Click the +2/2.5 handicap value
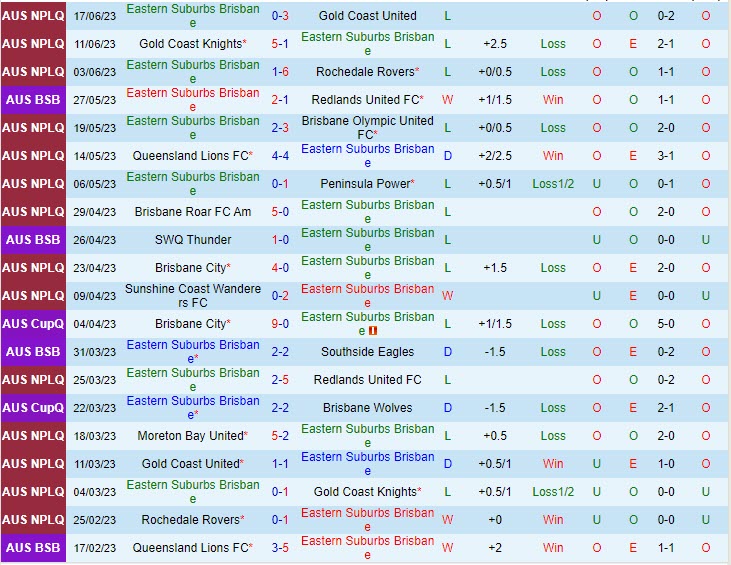Screen dimensions: 731x565 click(495, 156)
